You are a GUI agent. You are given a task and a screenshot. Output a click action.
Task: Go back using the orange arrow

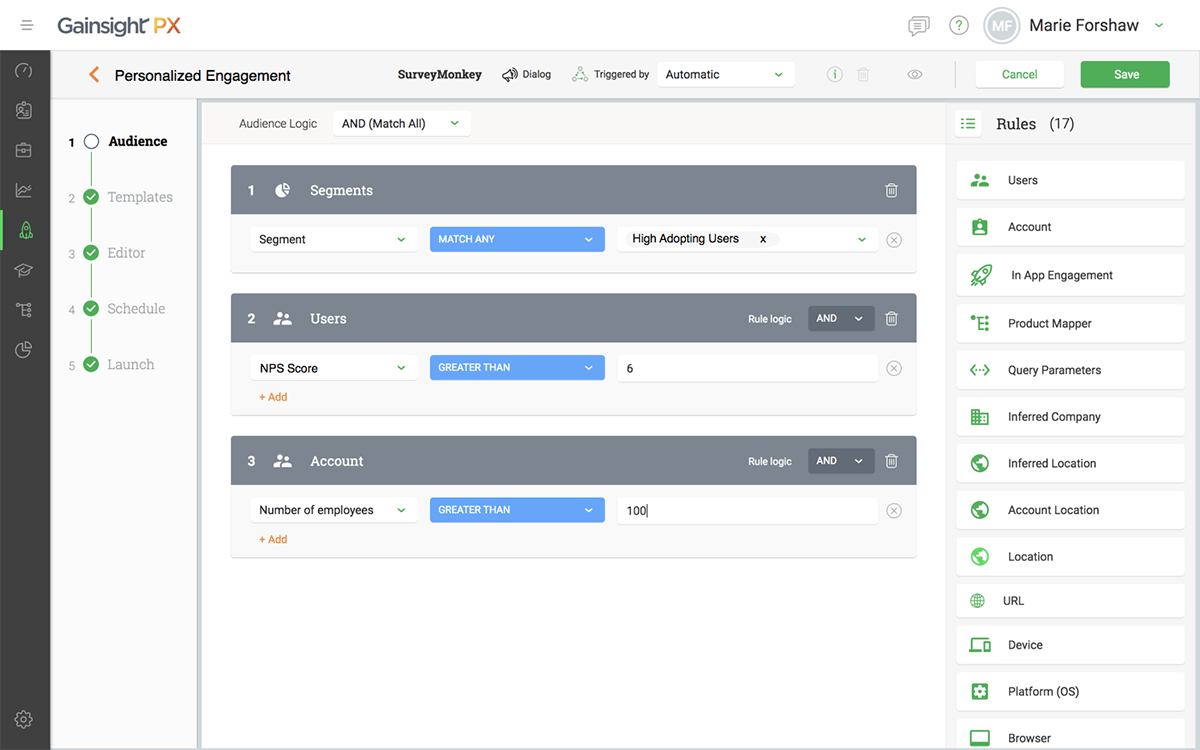(94, 75)
